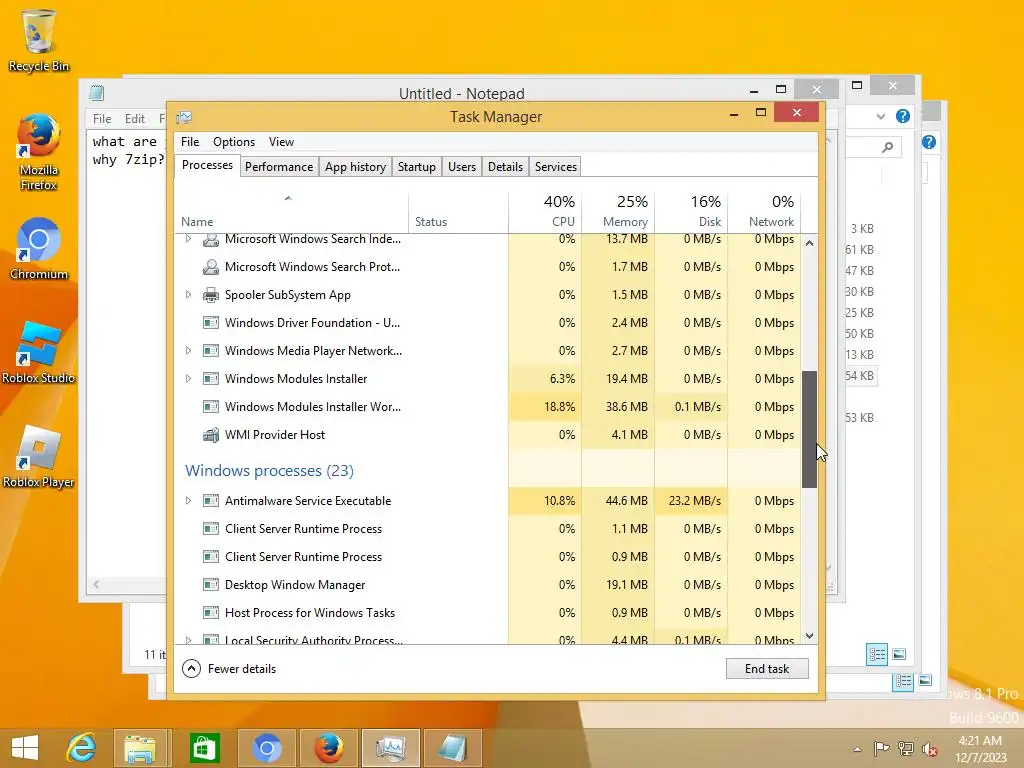
Task: Click scroll up arrow in process list
Action: coord(809,243)
